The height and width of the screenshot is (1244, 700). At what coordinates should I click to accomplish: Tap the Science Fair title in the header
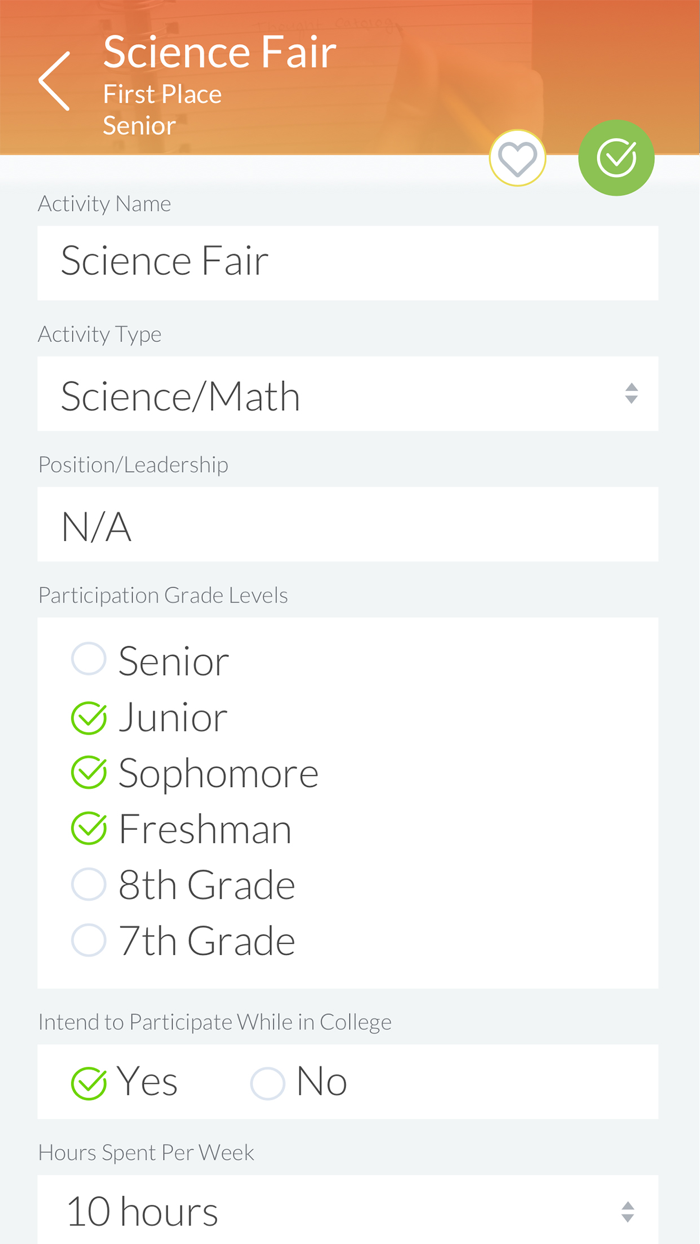point(219,51)
